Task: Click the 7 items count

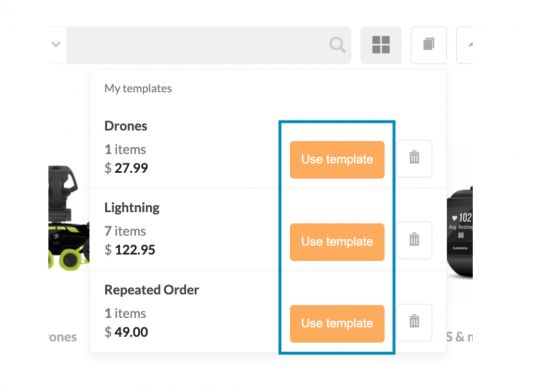Action: tap(125, 231)
